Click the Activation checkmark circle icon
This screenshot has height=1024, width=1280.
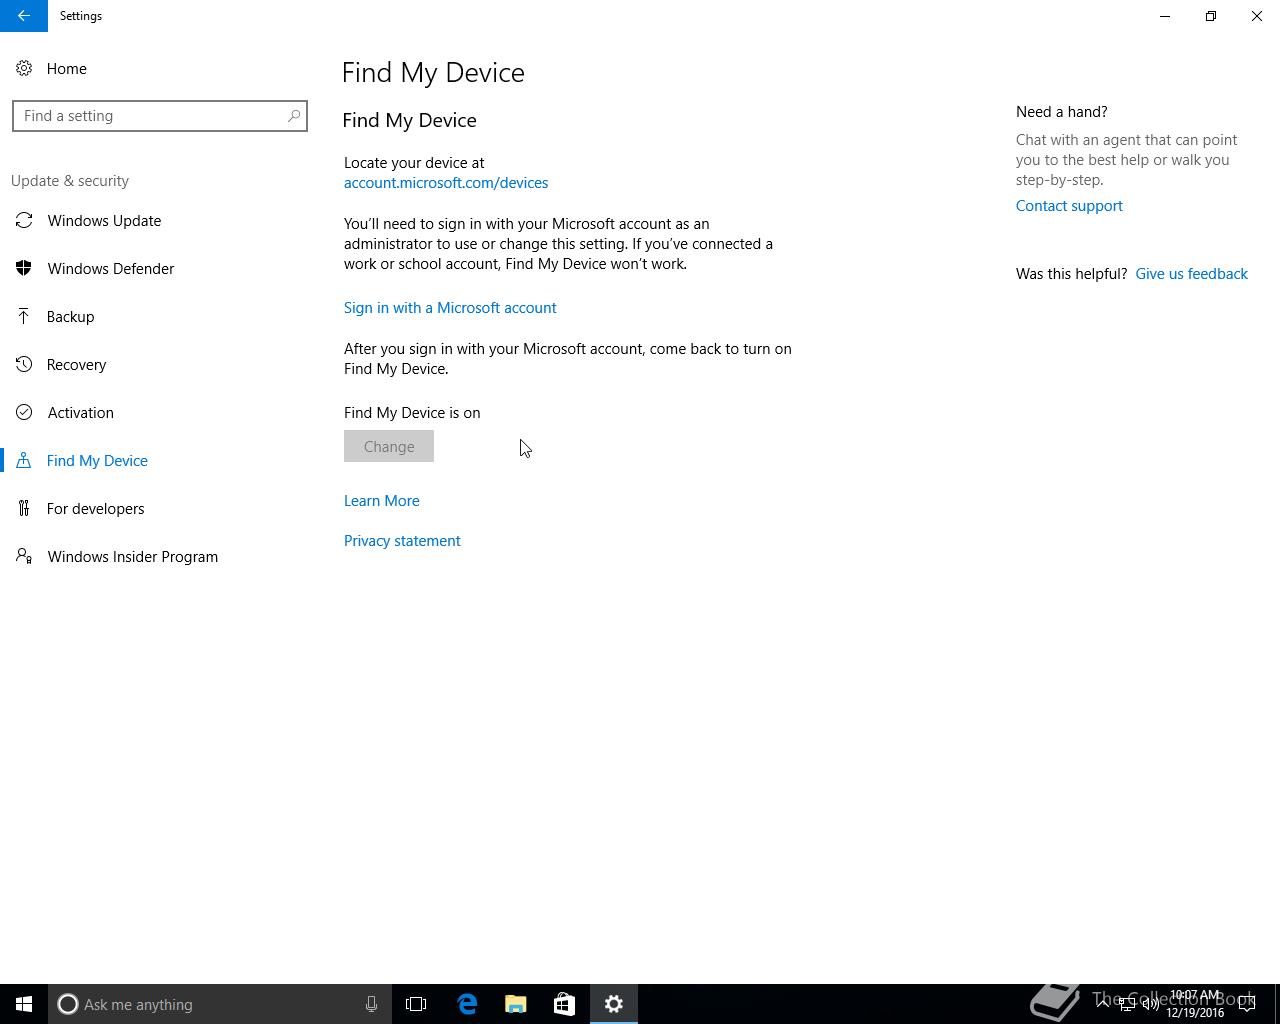[24, 412]
